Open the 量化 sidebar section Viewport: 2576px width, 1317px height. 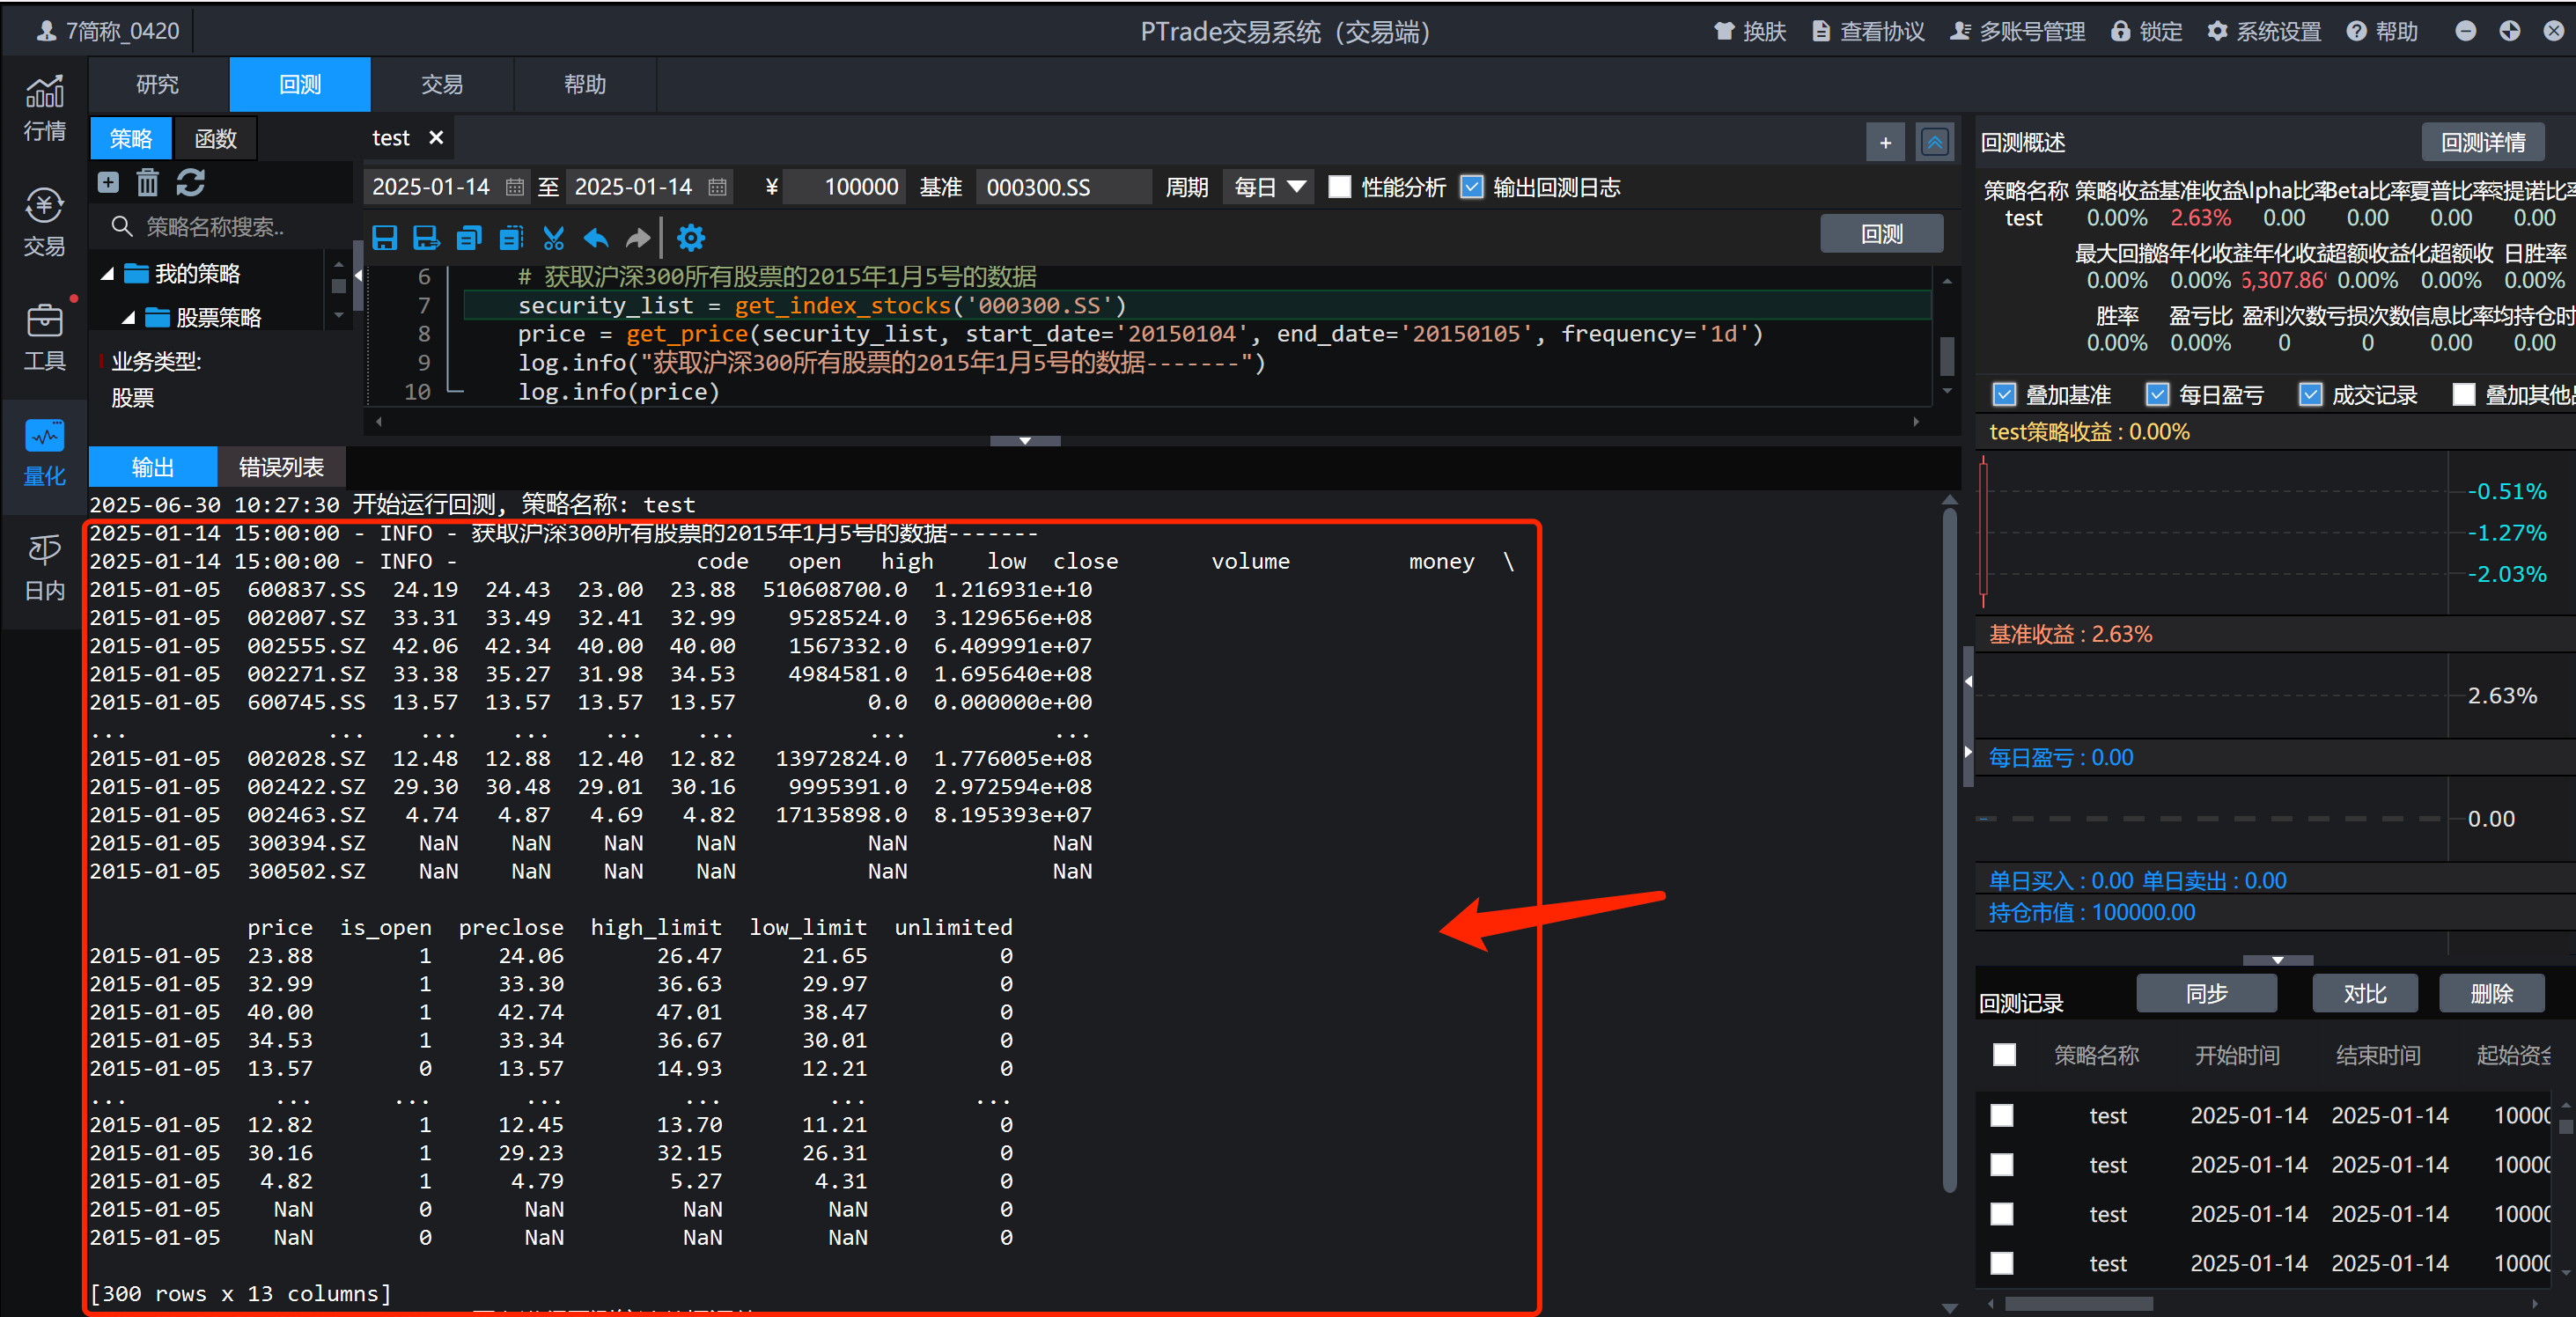[44, 452]
